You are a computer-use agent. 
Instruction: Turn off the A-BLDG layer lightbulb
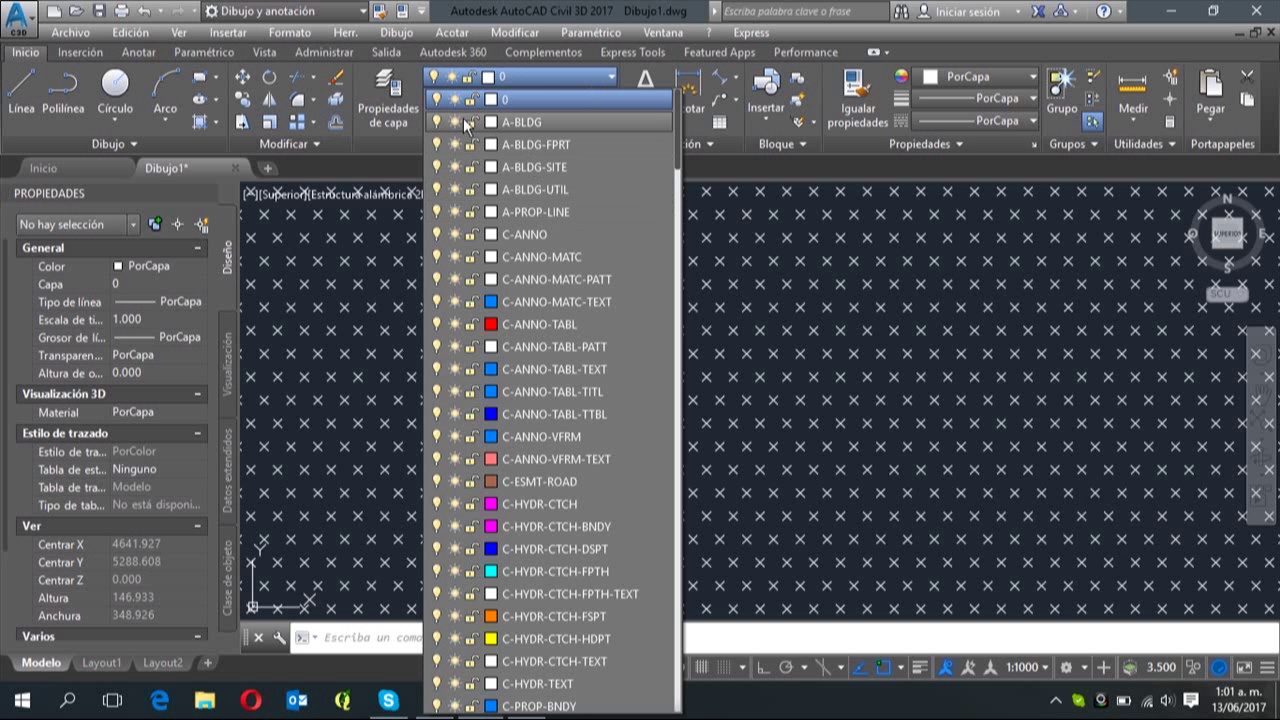pos(436,122)
